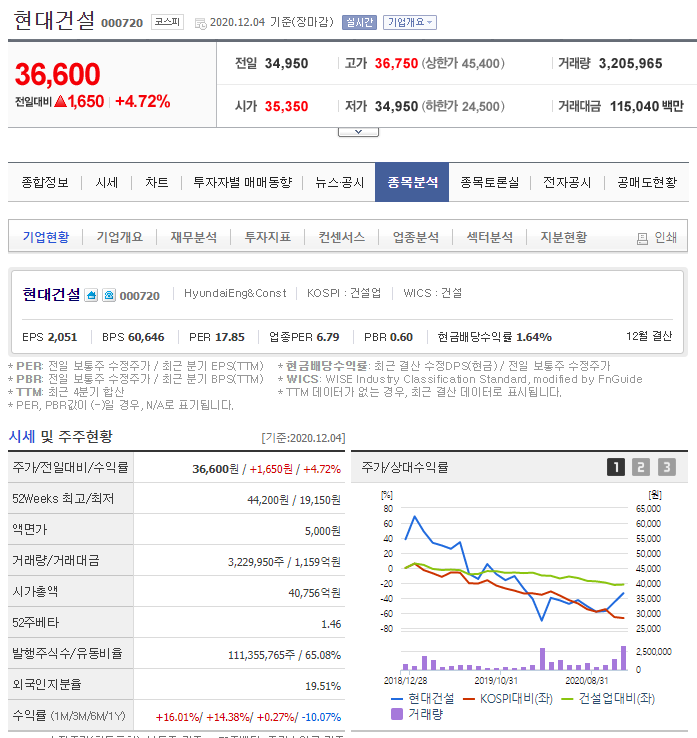Click the PBR value 0.60
This screenshot has width=697, height=738.
point(401,337)
